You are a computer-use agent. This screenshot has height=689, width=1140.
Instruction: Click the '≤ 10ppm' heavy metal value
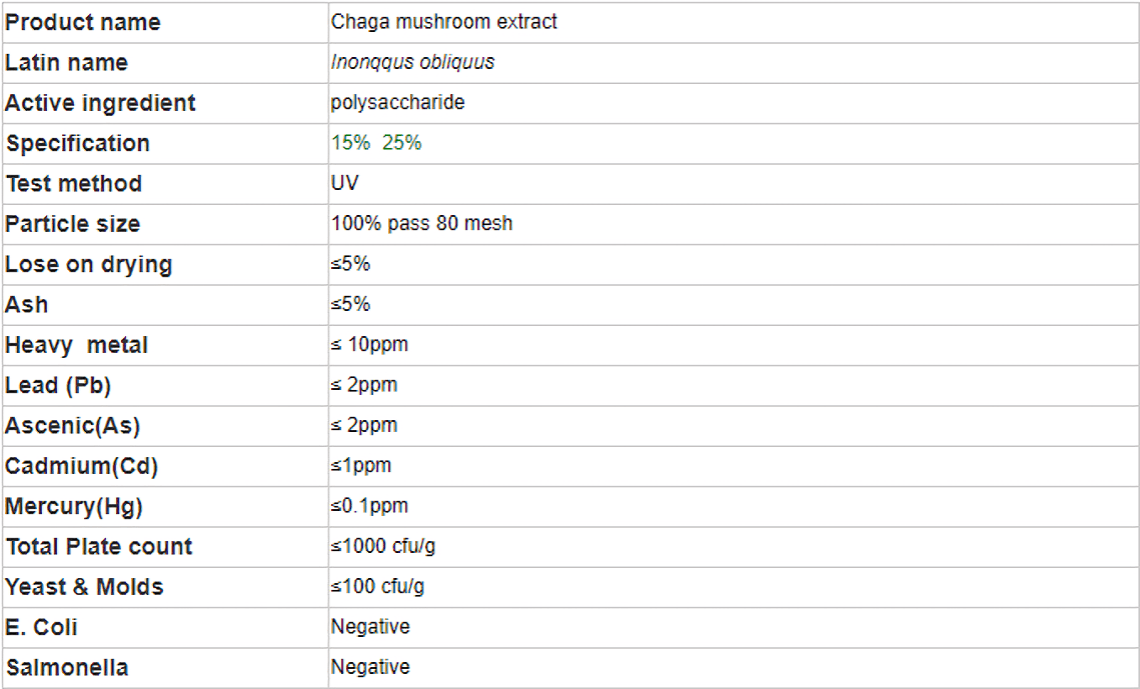(369, 344)
